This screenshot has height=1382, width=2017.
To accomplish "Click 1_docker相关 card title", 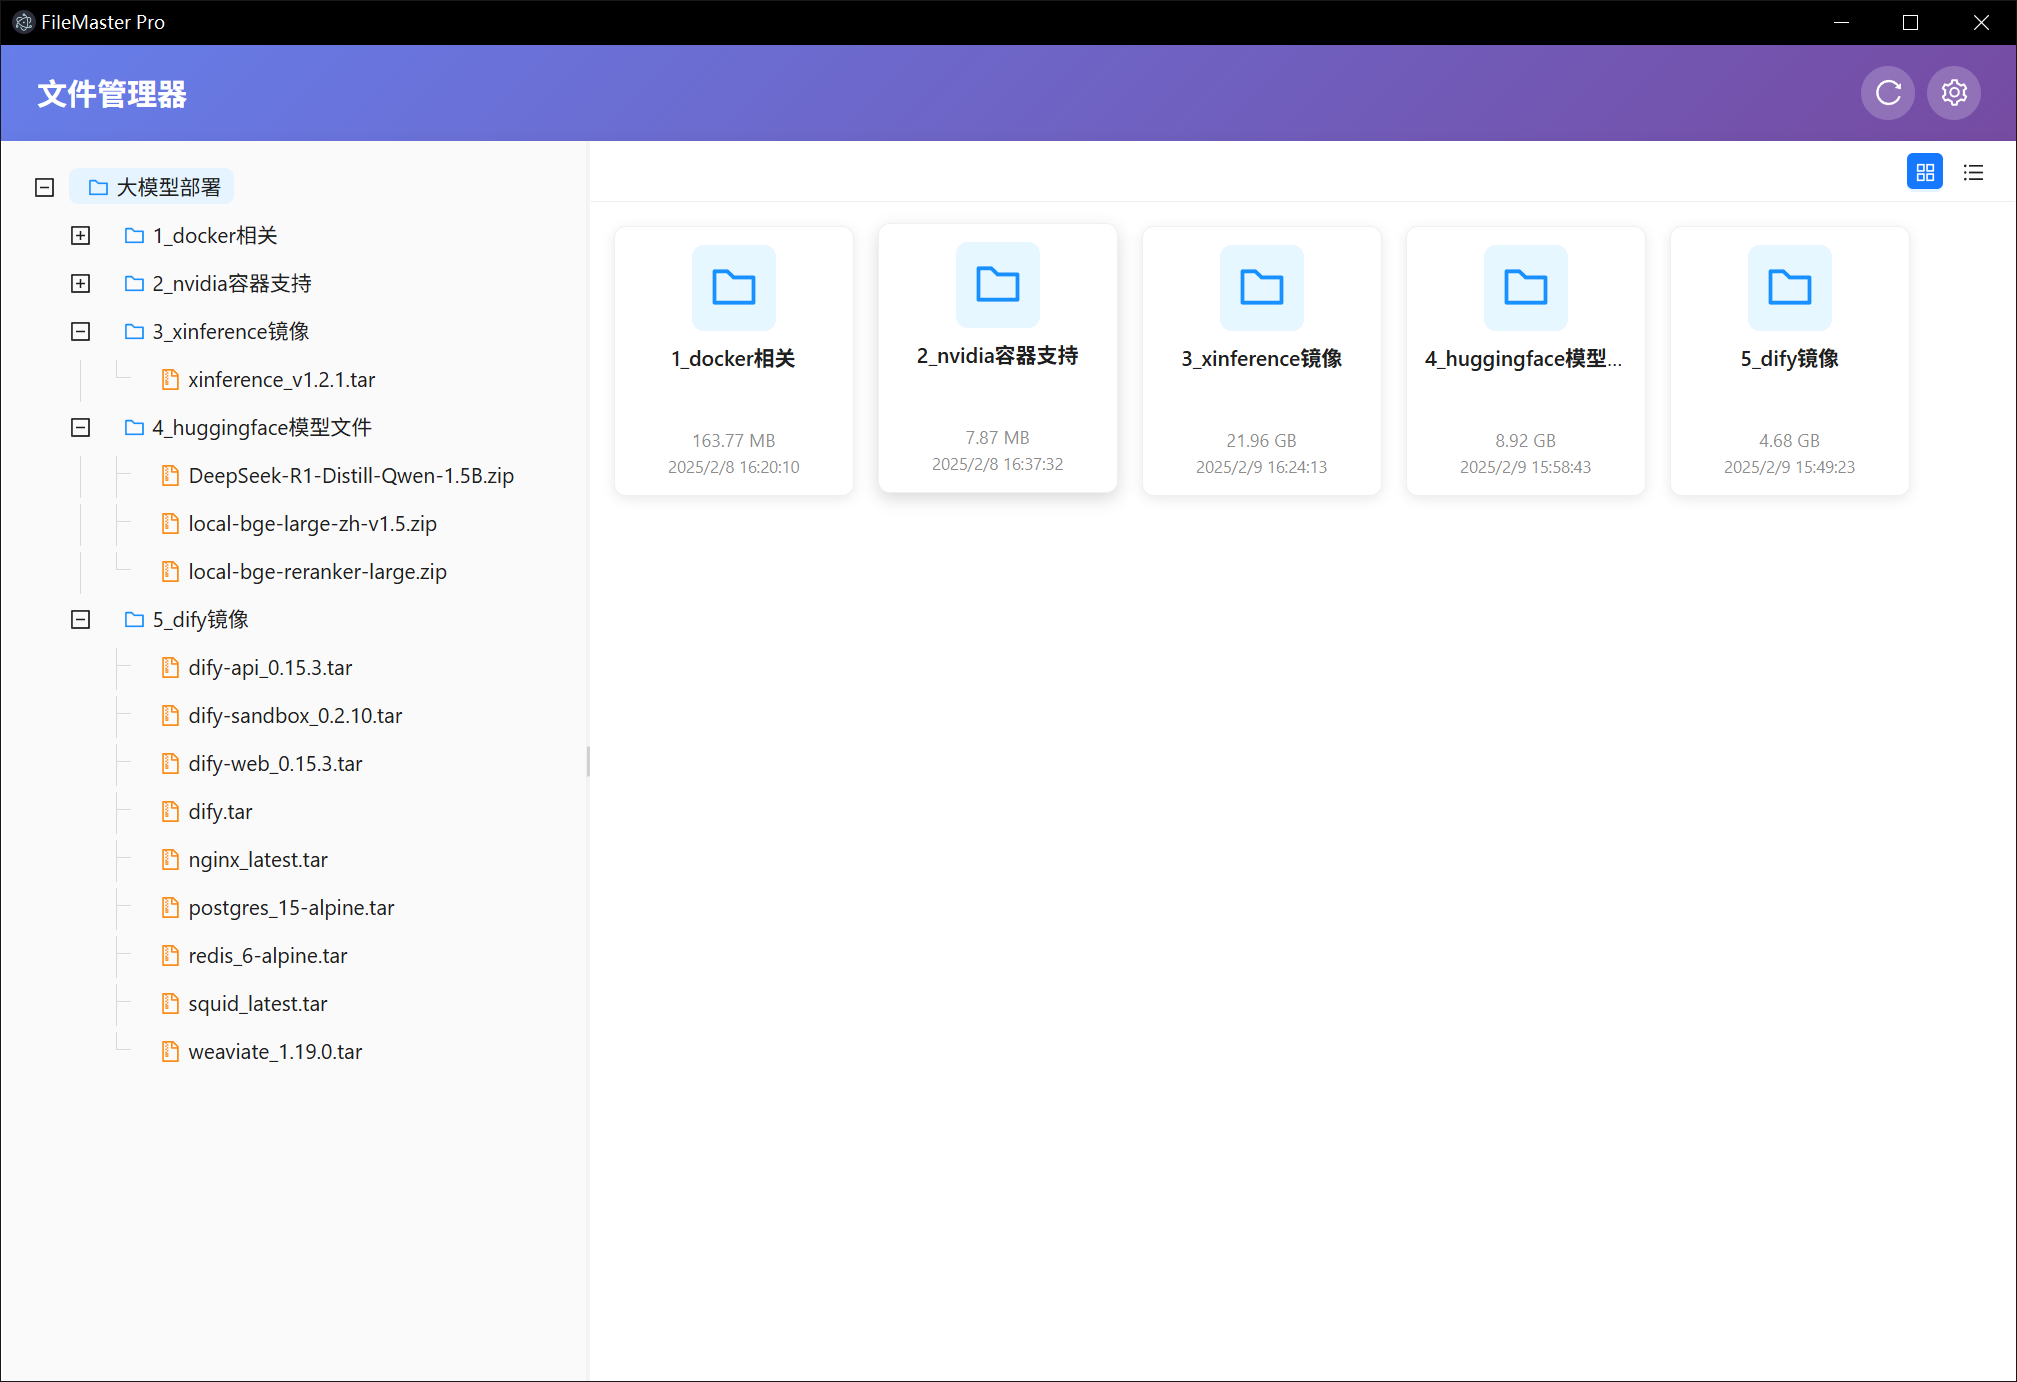I will [733, 358].
